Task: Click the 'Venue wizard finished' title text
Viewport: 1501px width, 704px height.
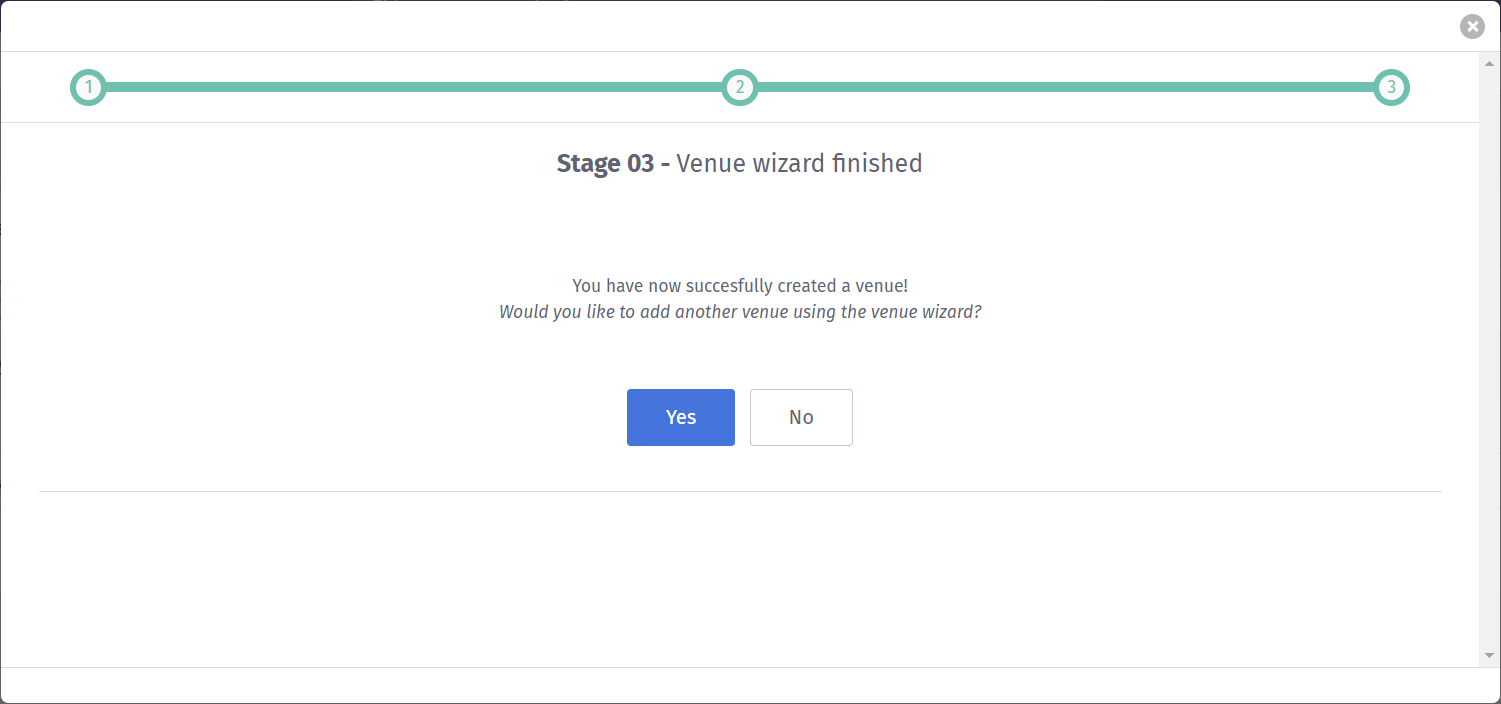Action: tap(799, 163)
